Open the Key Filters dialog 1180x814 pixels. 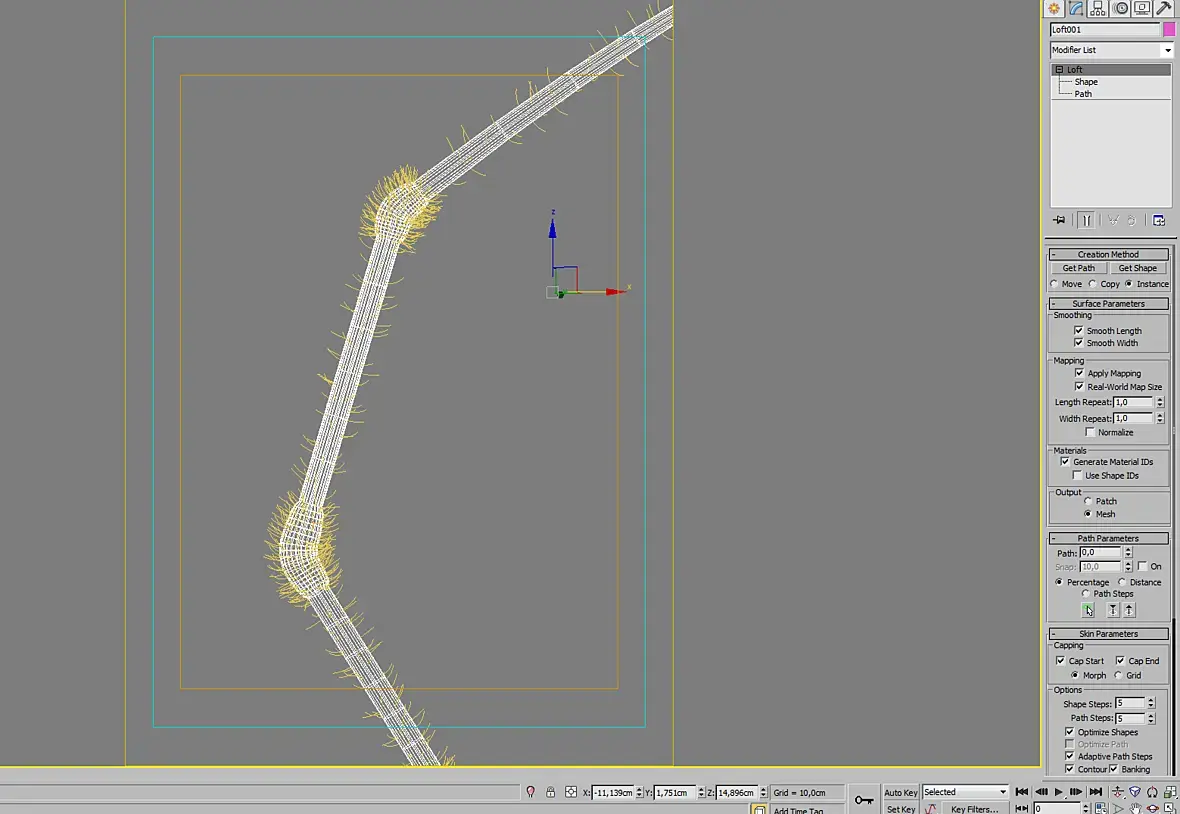975,809
